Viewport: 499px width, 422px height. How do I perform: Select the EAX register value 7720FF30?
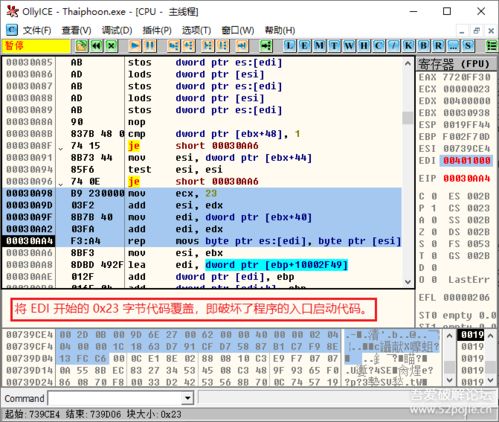[x=467, y=77]
